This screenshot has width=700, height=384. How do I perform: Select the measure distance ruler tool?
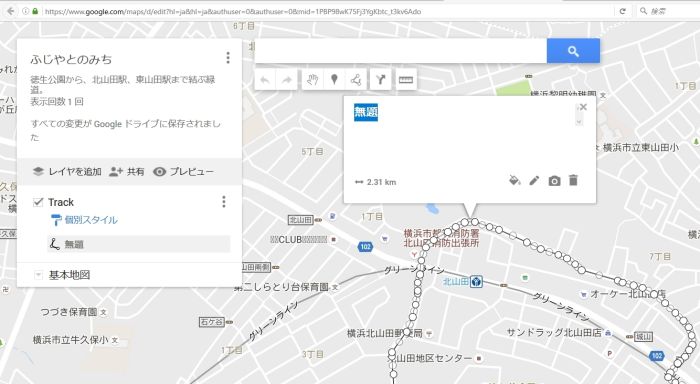click(x=405, y=80)
